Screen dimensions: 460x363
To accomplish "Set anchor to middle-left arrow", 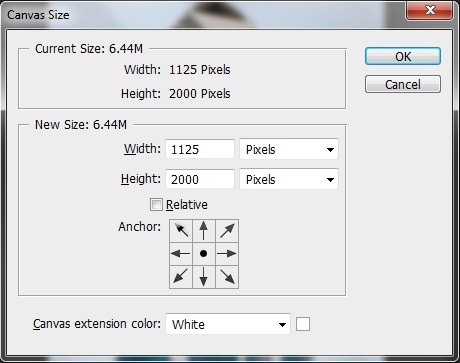I will (181, 254).
